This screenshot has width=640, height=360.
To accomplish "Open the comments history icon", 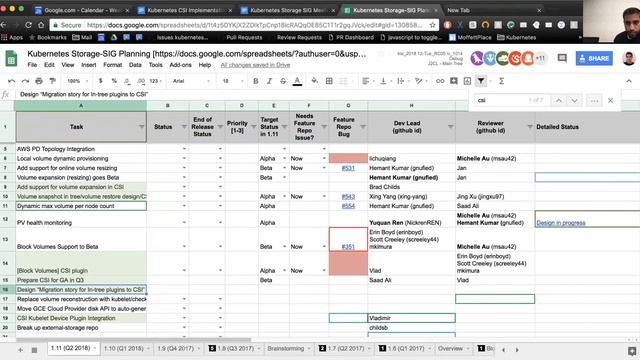I will tap(562, 58).
